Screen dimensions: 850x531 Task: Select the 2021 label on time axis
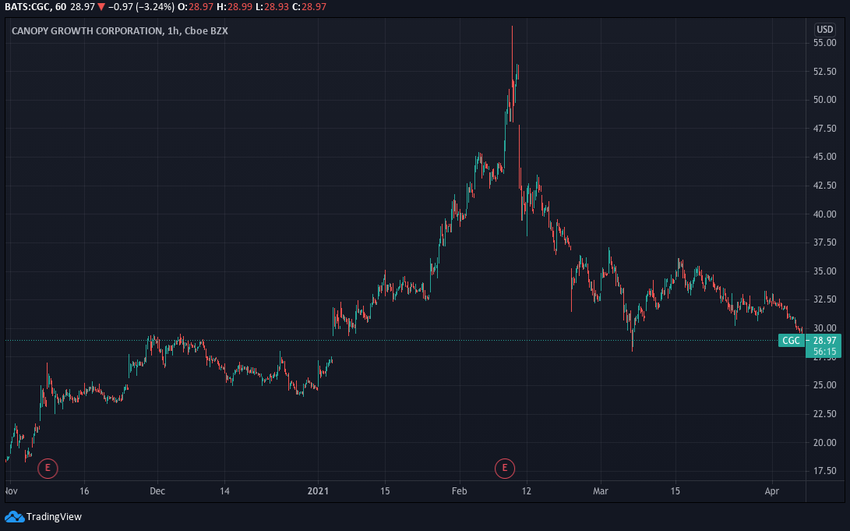click(x=318, y=491)
